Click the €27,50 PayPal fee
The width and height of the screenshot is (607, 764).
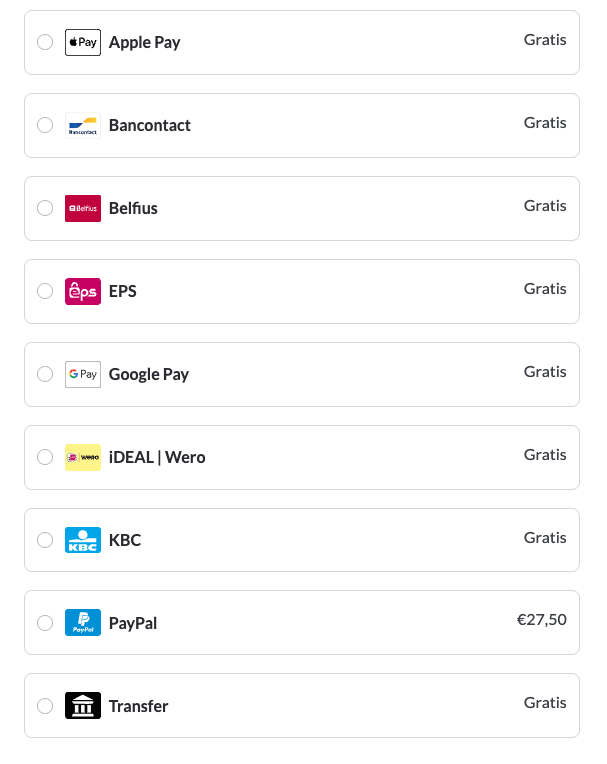(541, 620)
